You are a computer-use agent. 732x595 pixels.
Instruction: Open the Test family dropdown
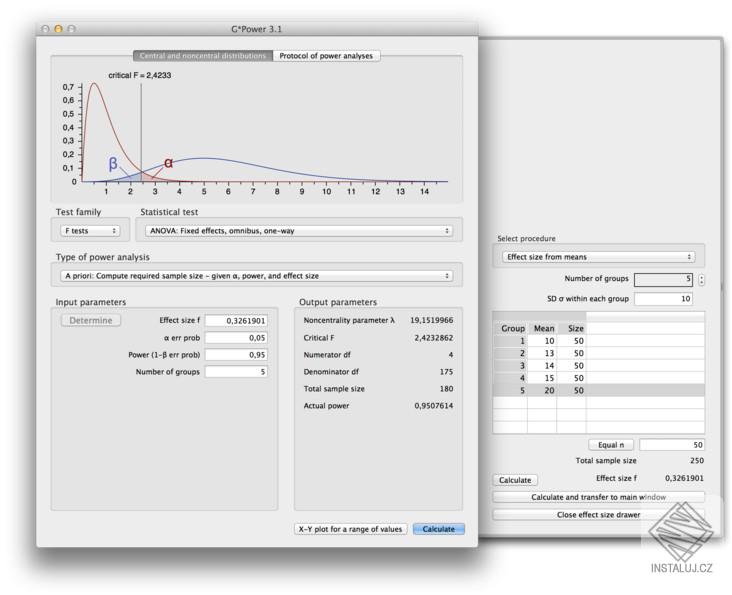click(90, 231)
